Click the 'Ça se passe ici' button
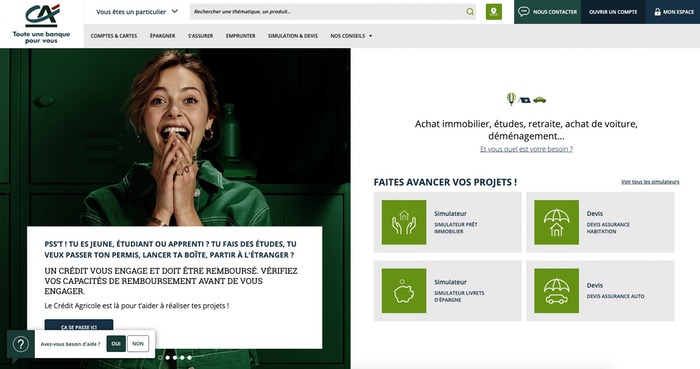700x369 pixels. 79,326
